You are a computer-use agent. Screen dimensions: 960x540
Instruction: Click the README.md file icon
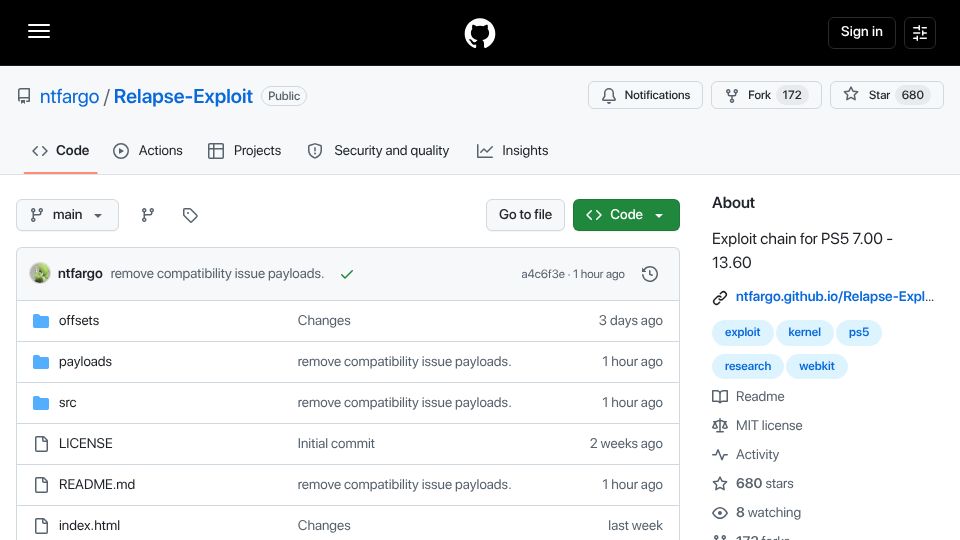coord(41,485)
